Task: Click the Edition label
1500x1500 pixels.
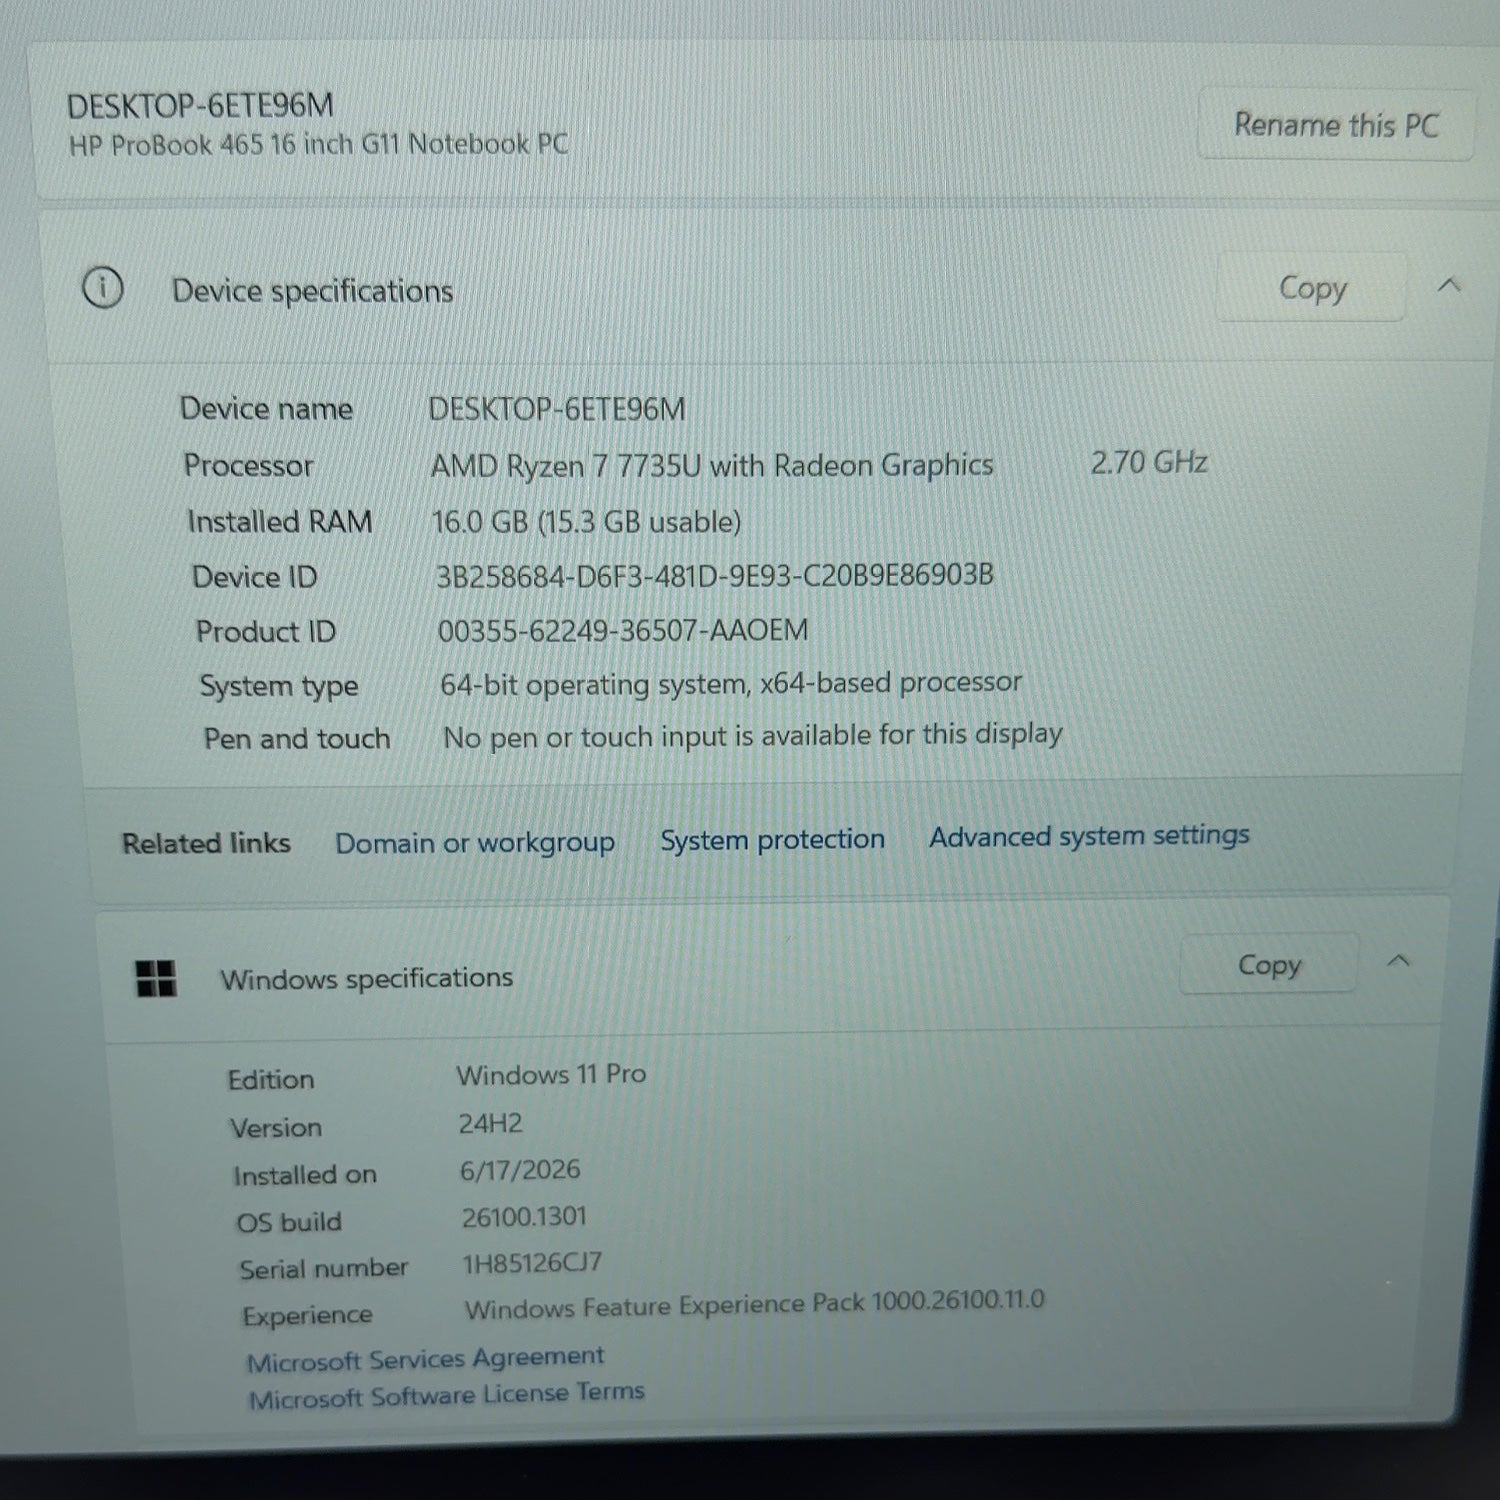Action: (x=270, y=1080)
